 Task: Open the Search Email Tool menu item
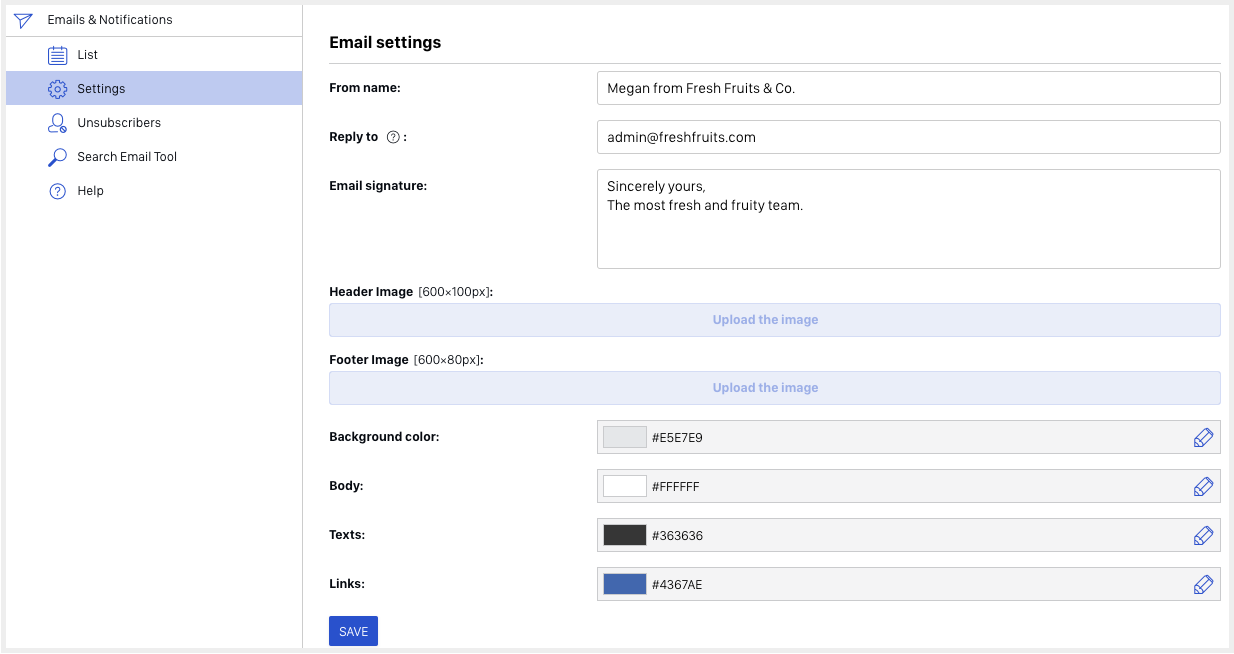click(x=127, y=157)
